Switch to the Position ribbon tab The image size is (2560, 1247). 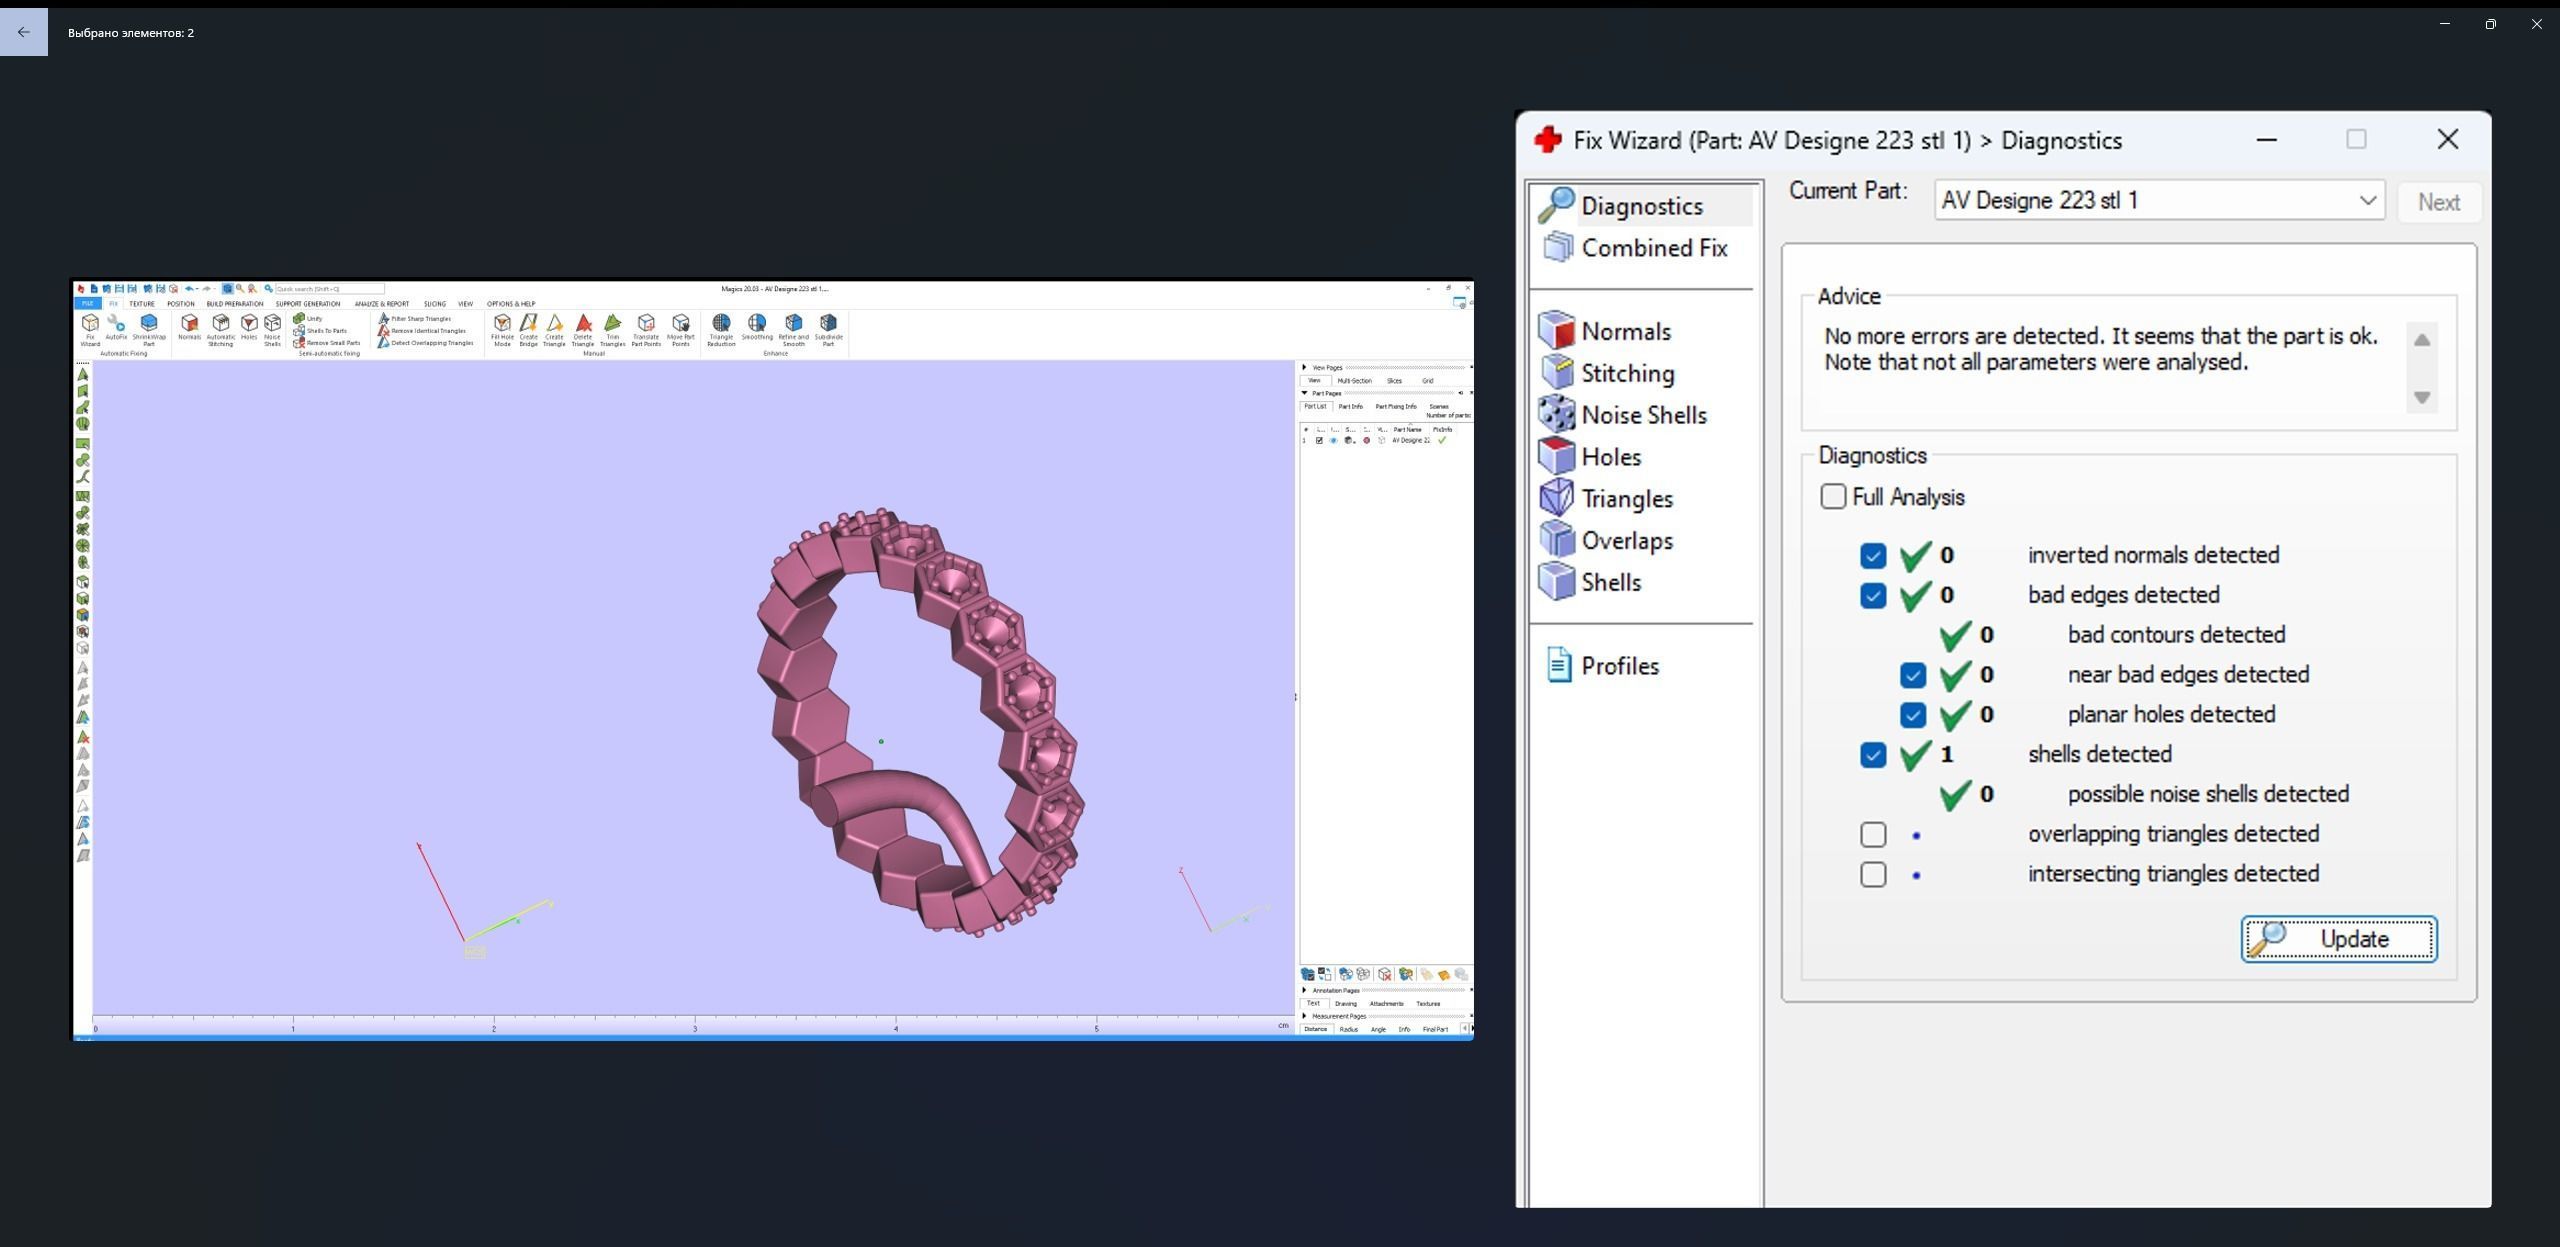(180, 304)
